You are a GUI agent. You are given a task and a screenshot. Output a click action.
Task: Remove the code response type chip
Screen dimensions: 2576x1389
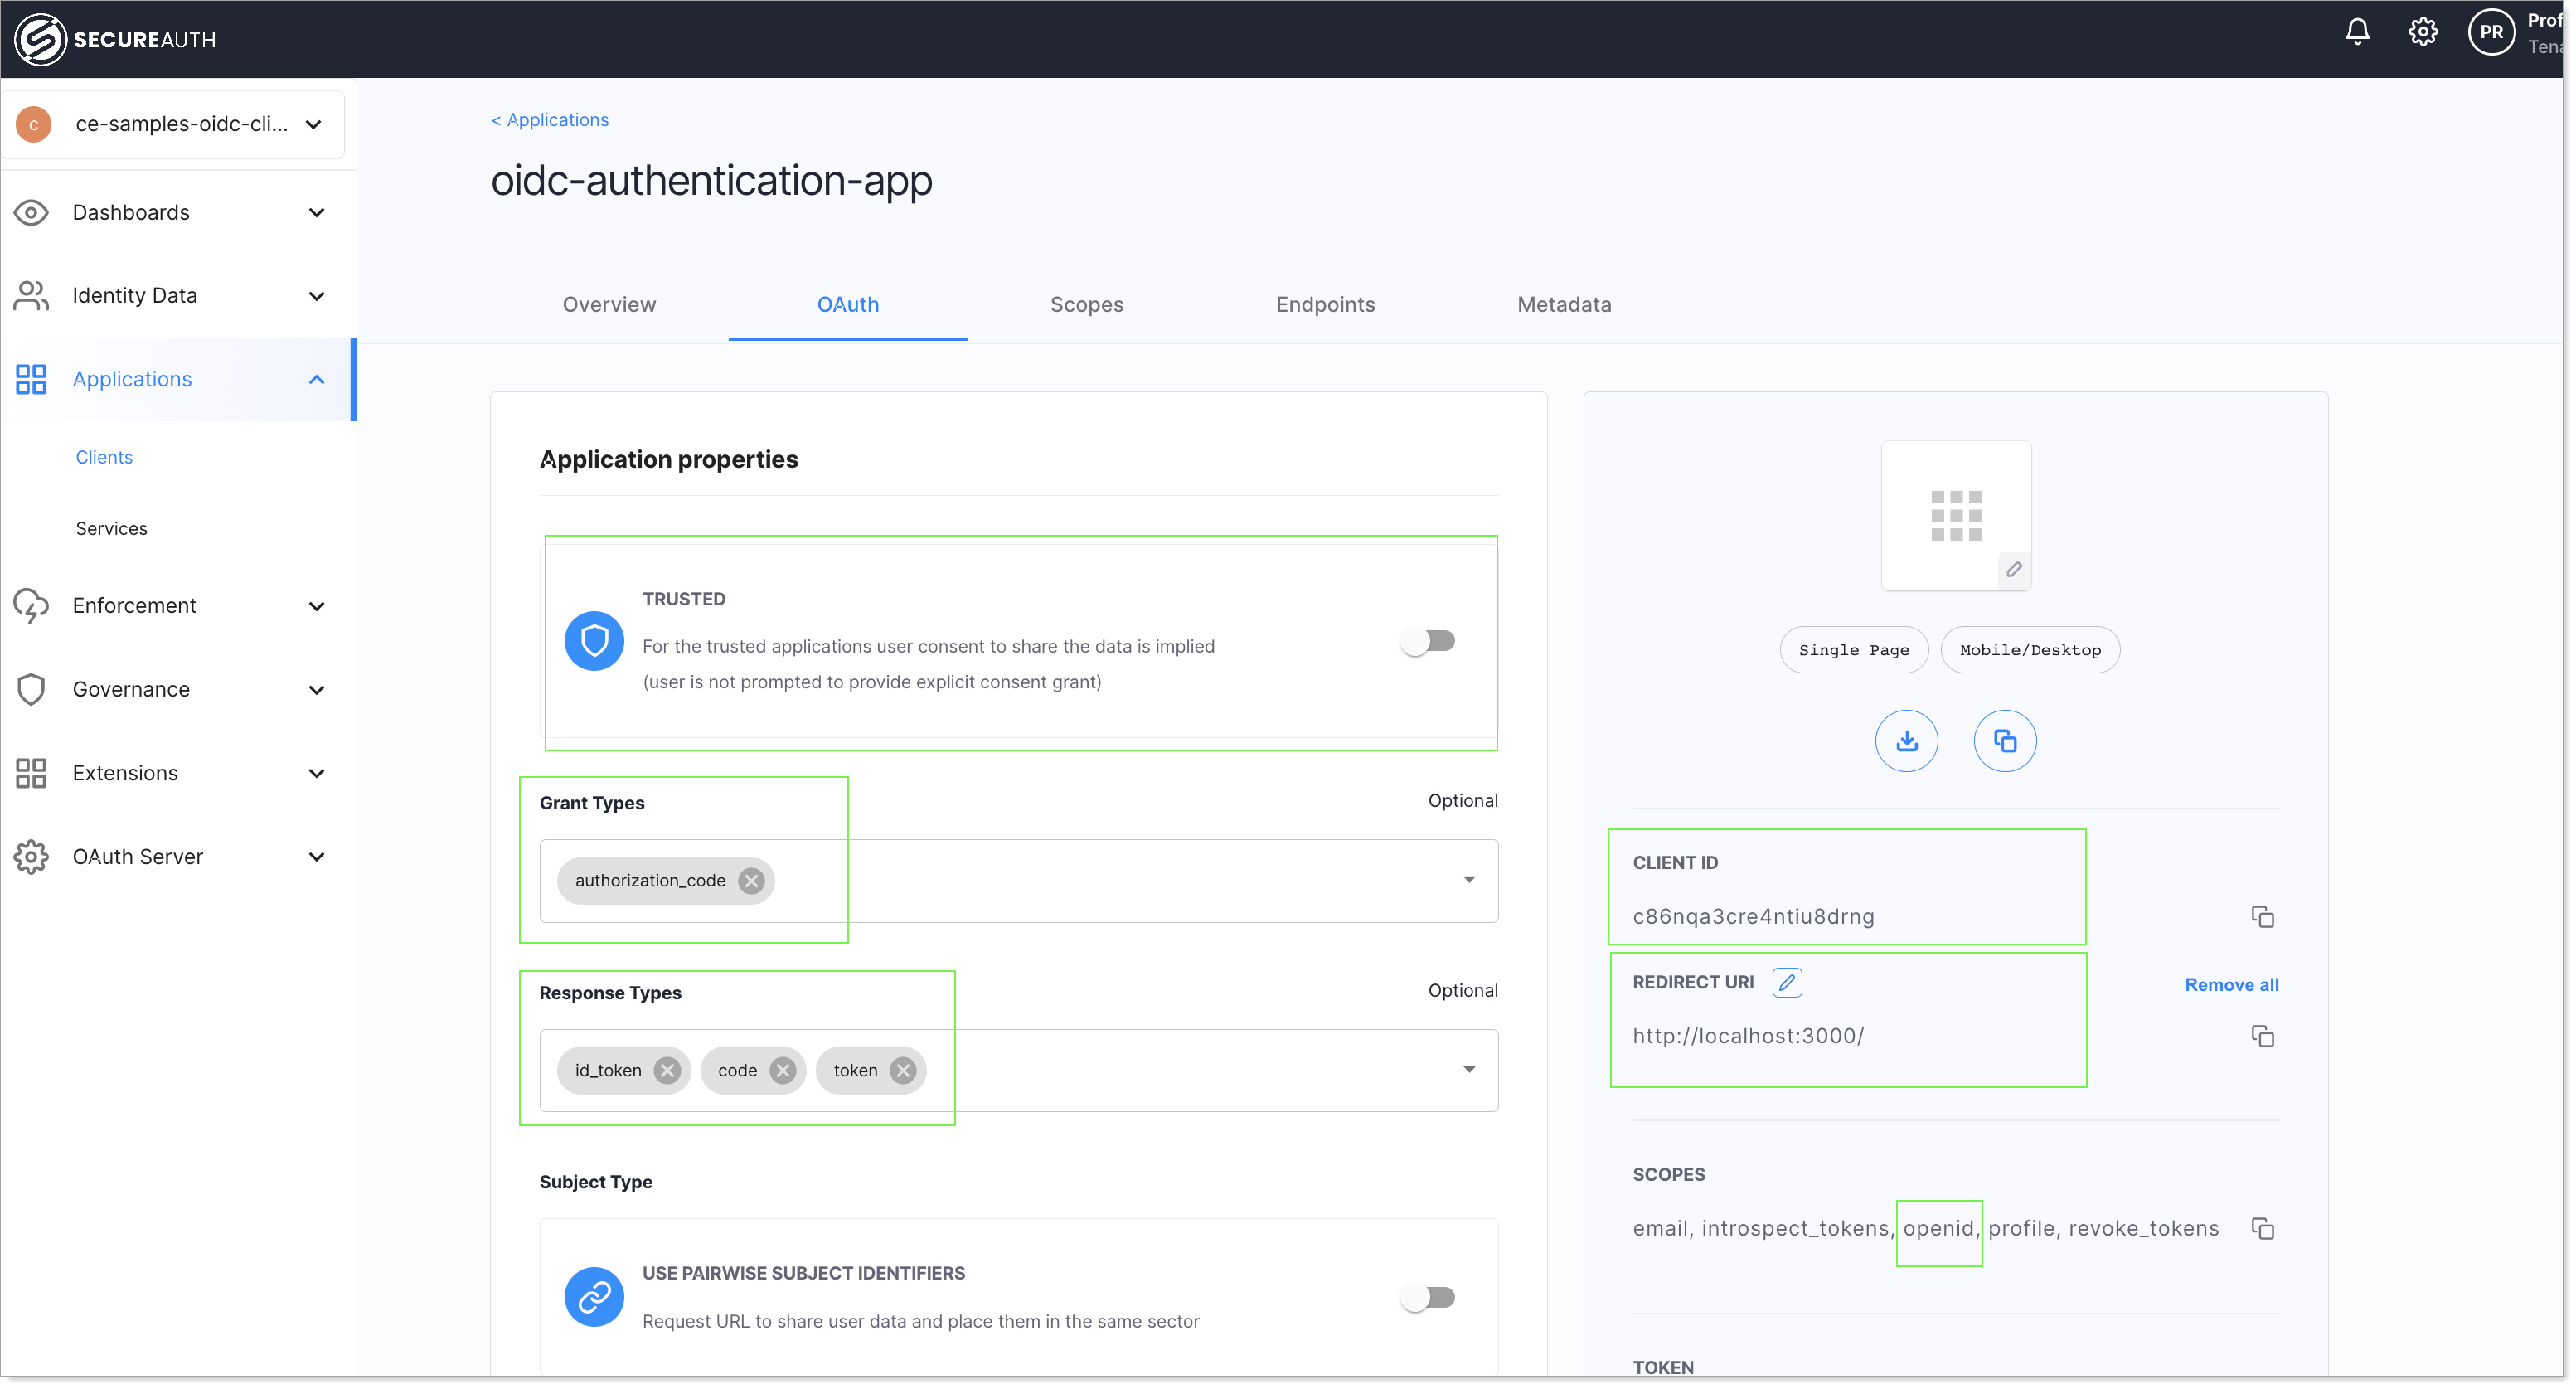783,1070
